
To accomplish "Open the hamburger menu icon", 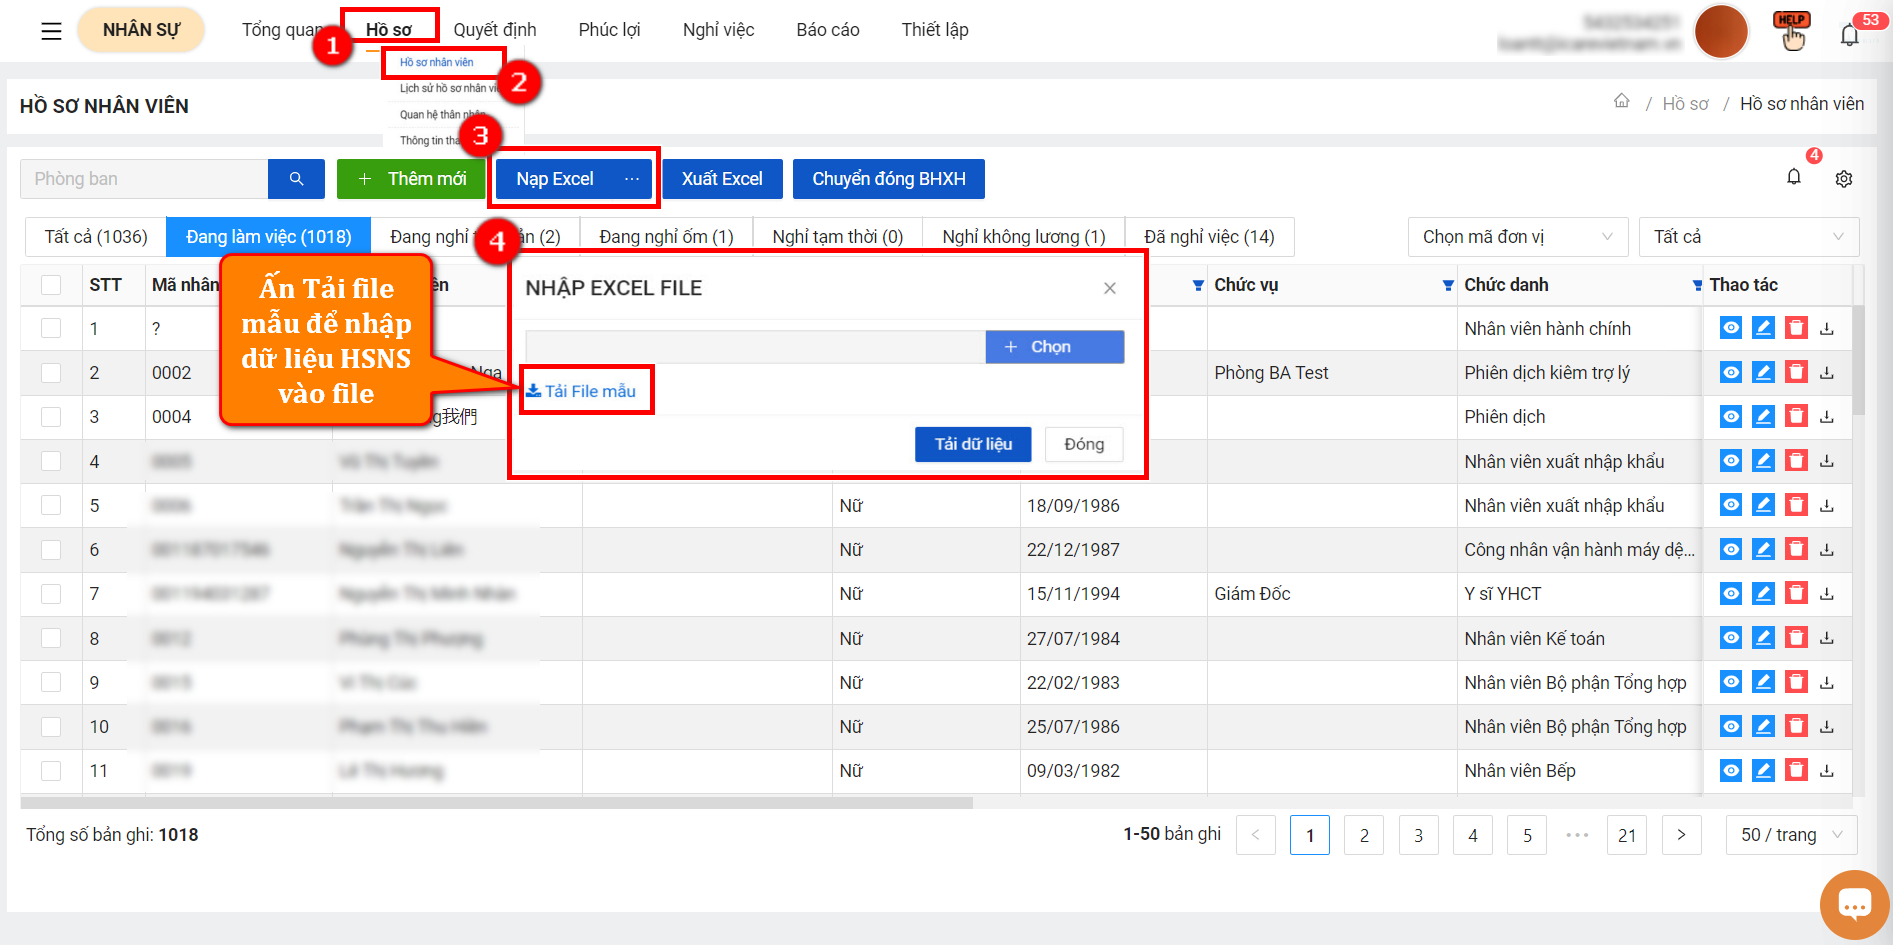I will (51, 31).
